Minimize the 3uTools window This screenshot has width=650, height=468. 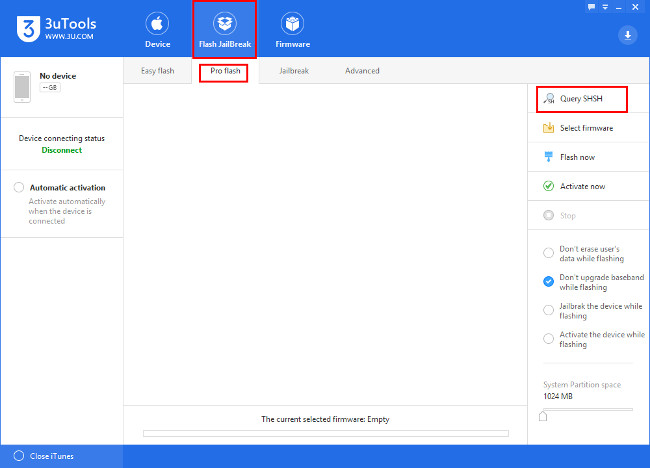pos(619,7)
